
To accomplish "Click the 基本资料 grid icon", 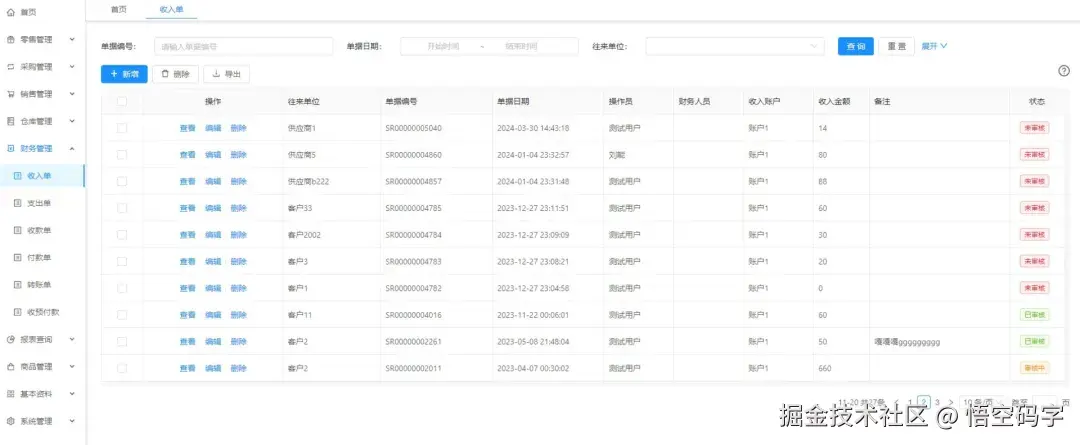I will [x=10, y=394].
